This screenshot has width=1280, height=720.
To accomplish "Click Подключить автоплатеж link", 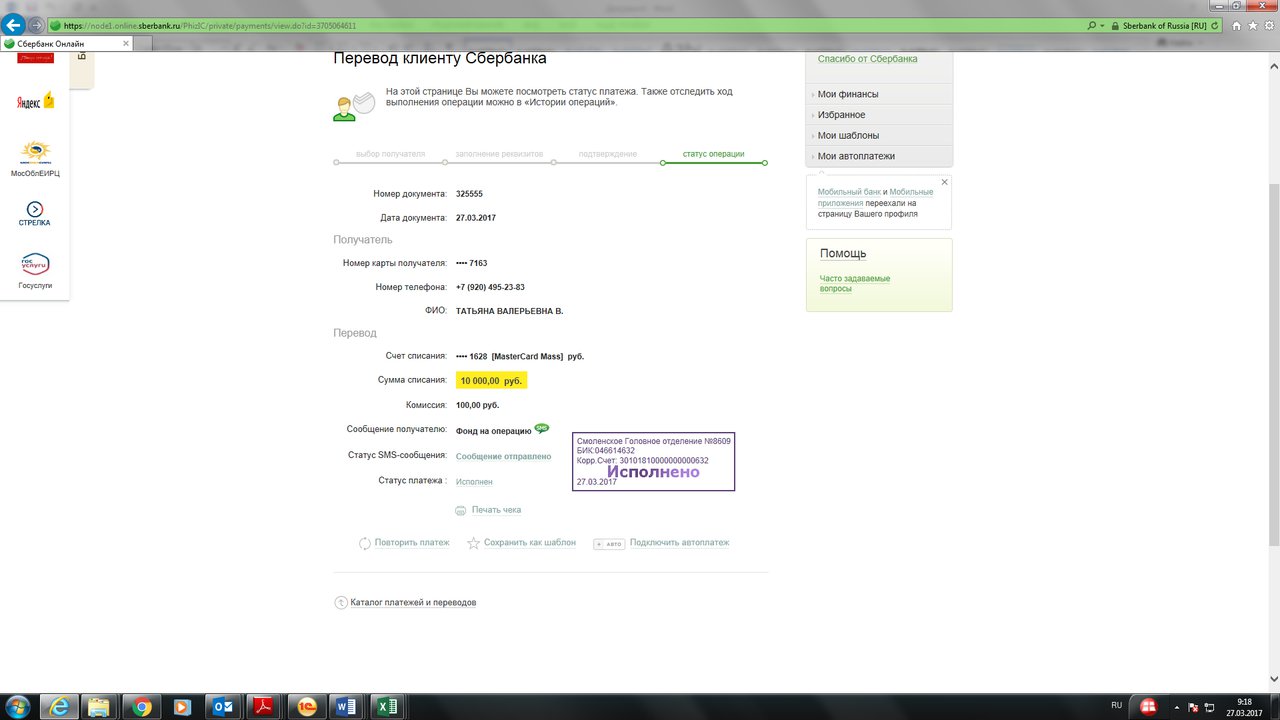I will [x=680, y=543].
